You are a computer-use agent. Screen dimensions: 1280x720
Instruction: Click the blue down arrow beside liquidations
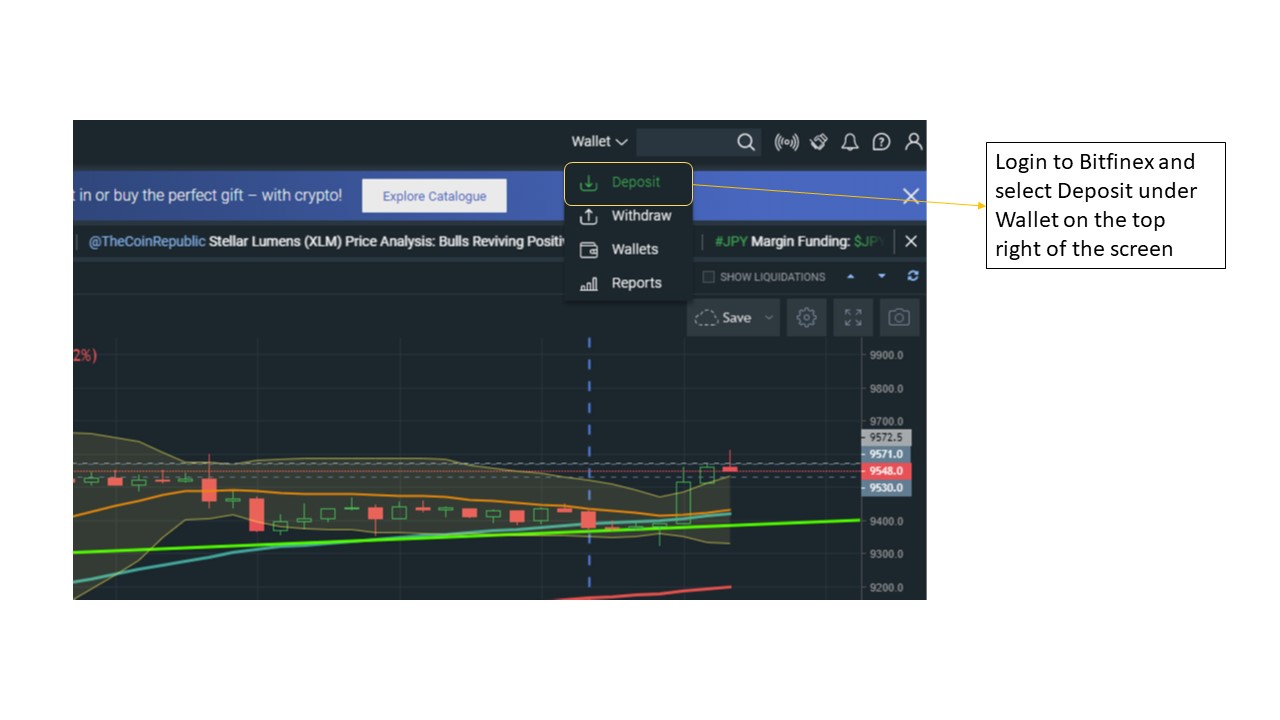point(882,276)
